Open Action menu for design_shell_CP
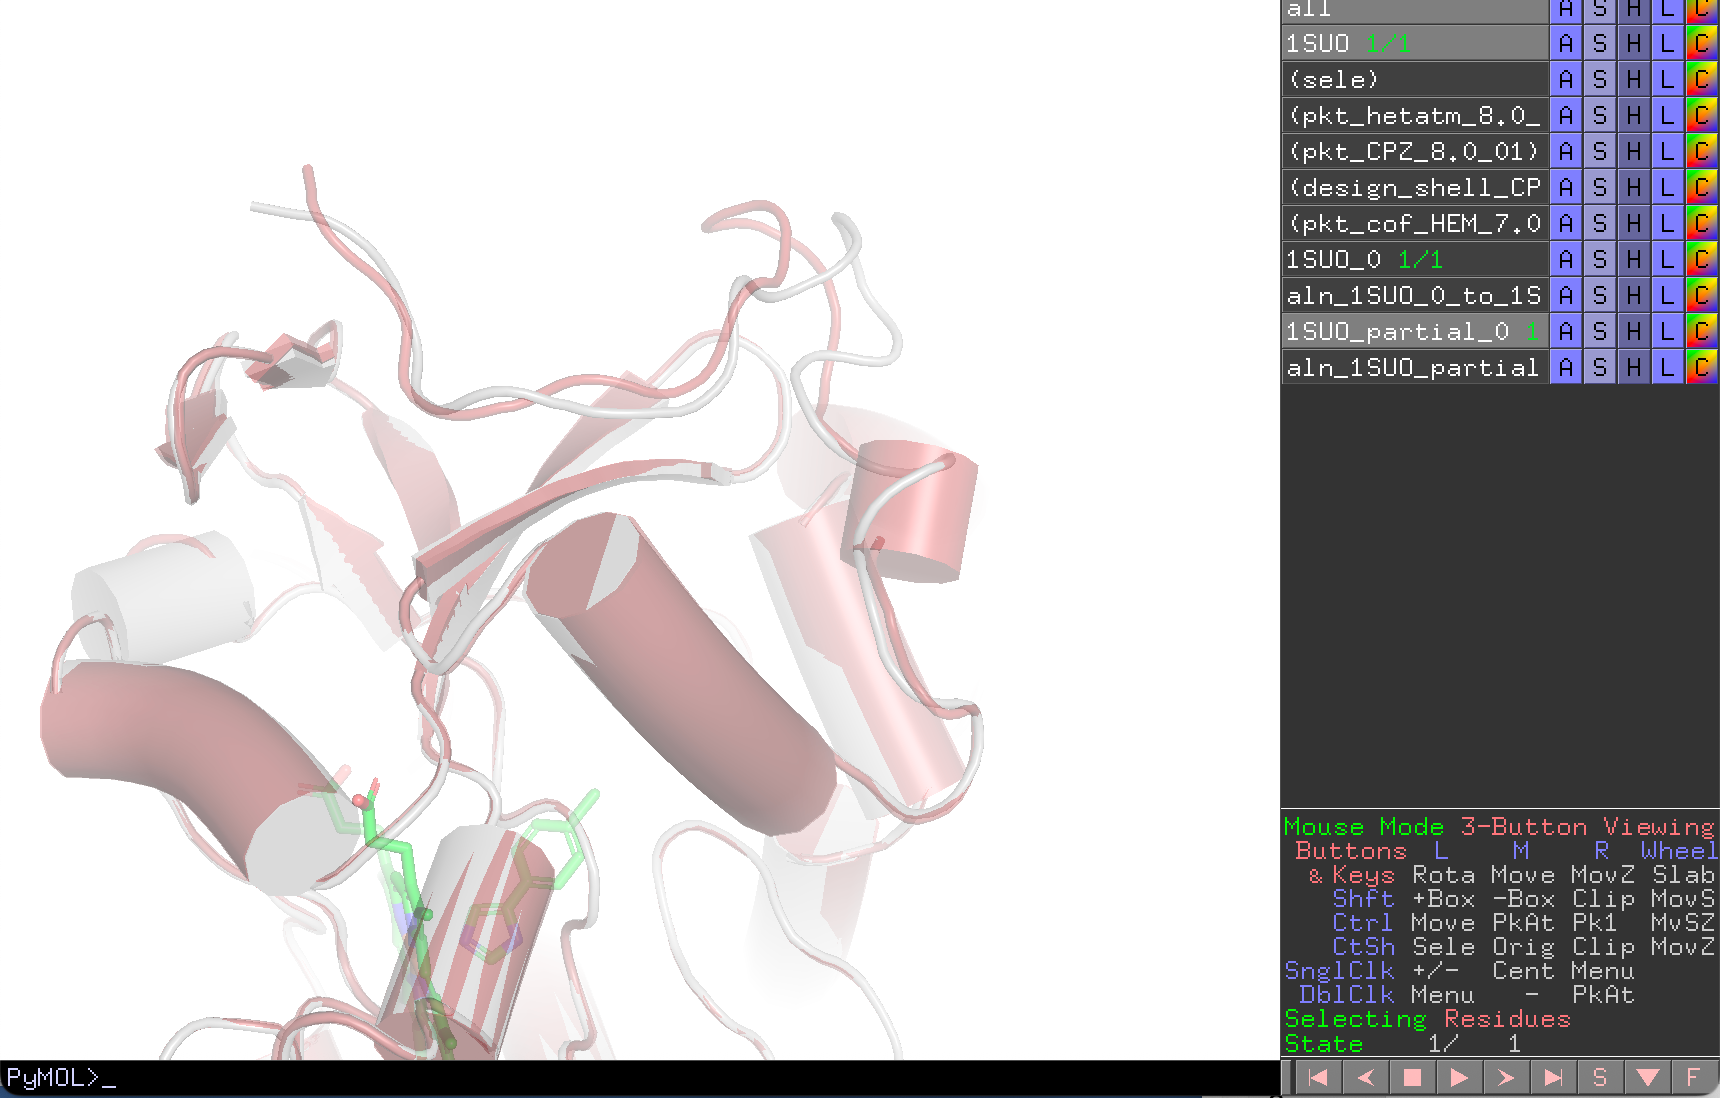This screenshot has height=1098, width=1720. pos(1566,187)
